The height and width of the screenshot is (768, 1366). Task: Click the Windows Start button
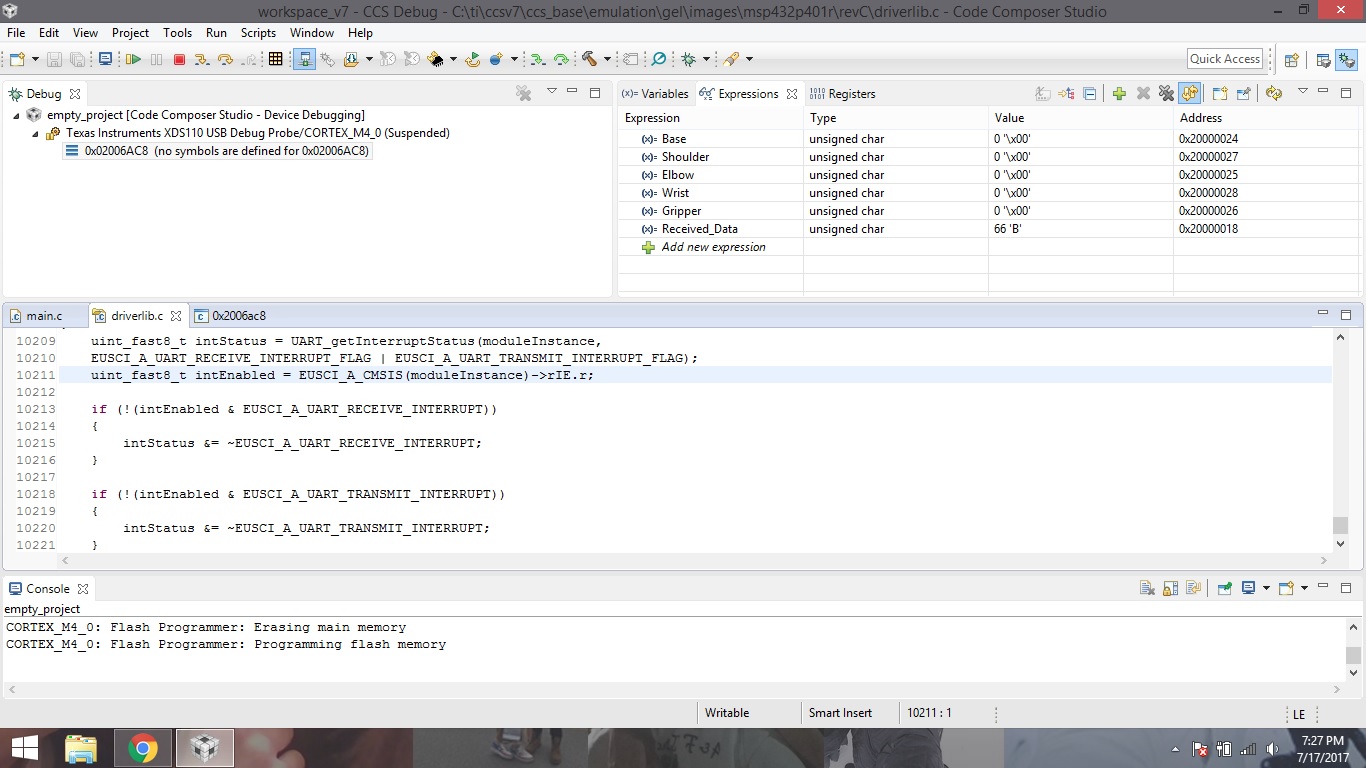coord(24,748)
